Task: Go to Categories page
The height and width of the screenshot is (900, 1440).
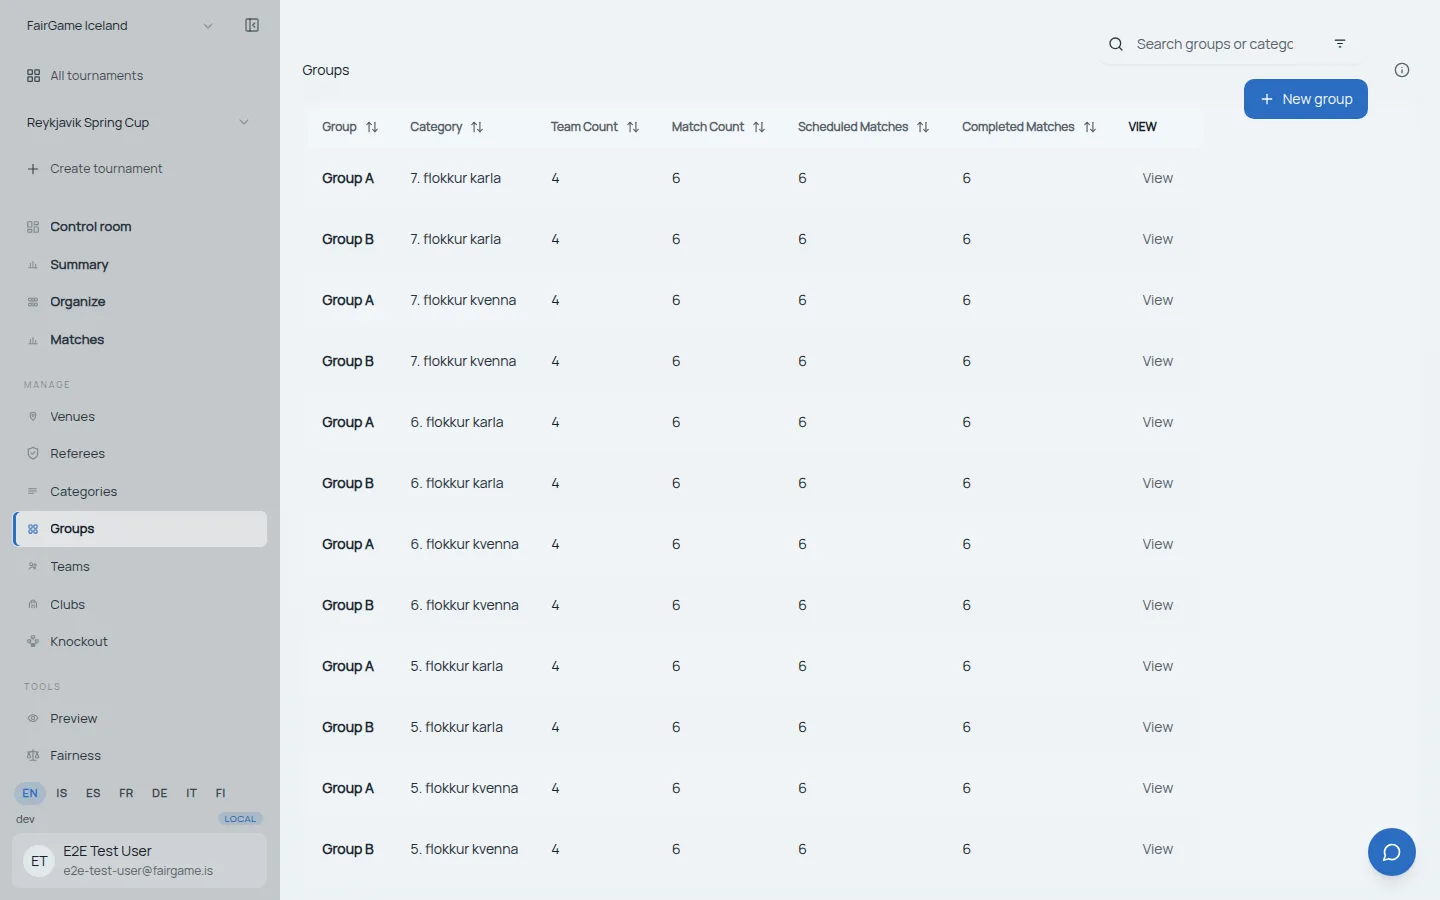Action: (140, 492)
